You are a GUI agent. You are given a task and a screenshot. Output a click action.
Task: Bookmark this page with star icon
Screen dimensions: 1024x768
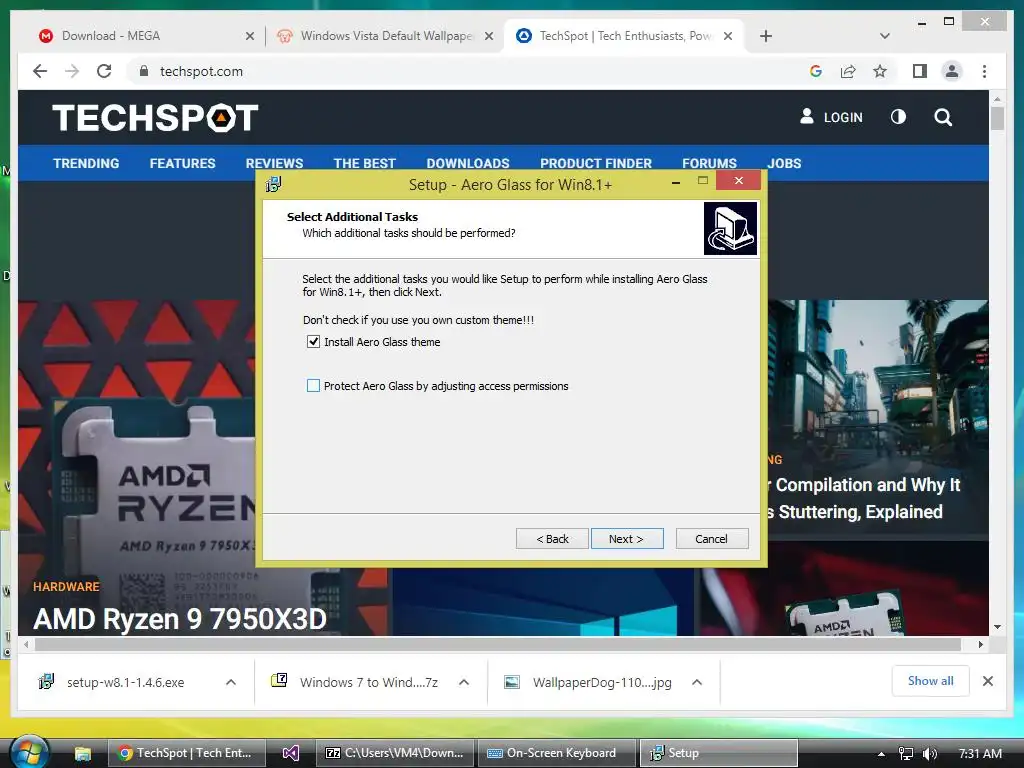[x=880, y=71]
